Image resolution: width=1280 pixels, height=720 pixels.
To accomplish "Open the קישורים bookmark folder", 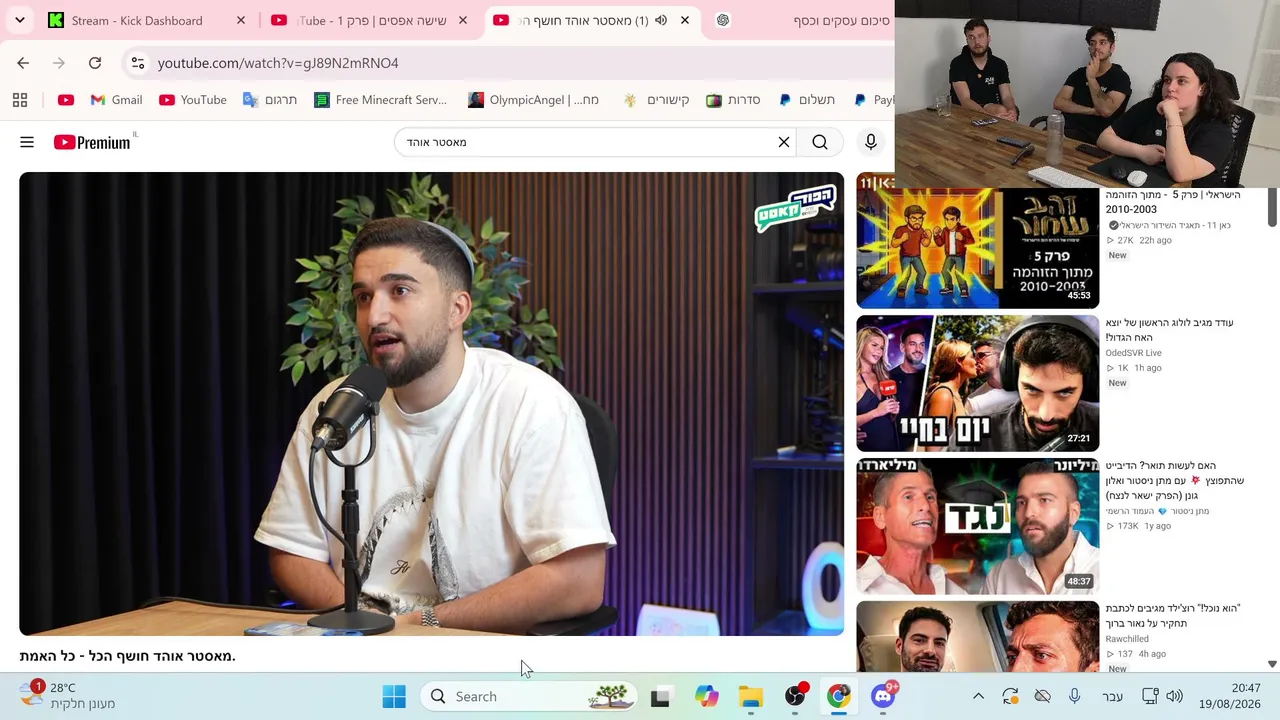I will click(x=656, y=100).
